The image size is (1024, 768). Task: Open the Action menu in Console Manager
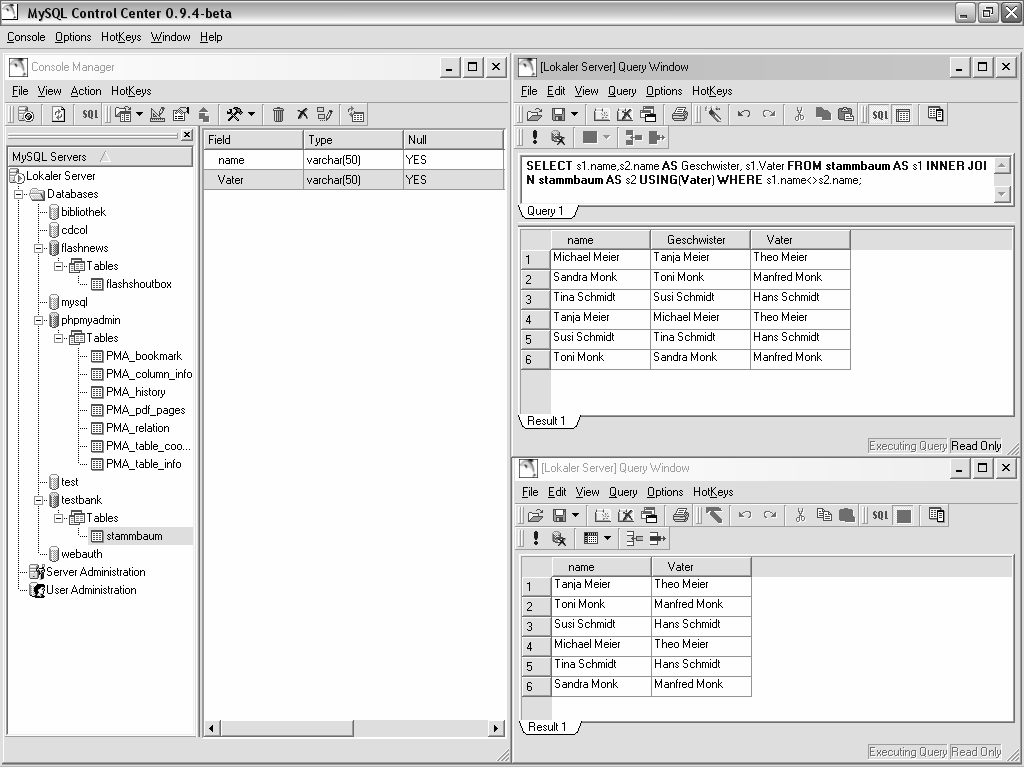tap(85, 91)
